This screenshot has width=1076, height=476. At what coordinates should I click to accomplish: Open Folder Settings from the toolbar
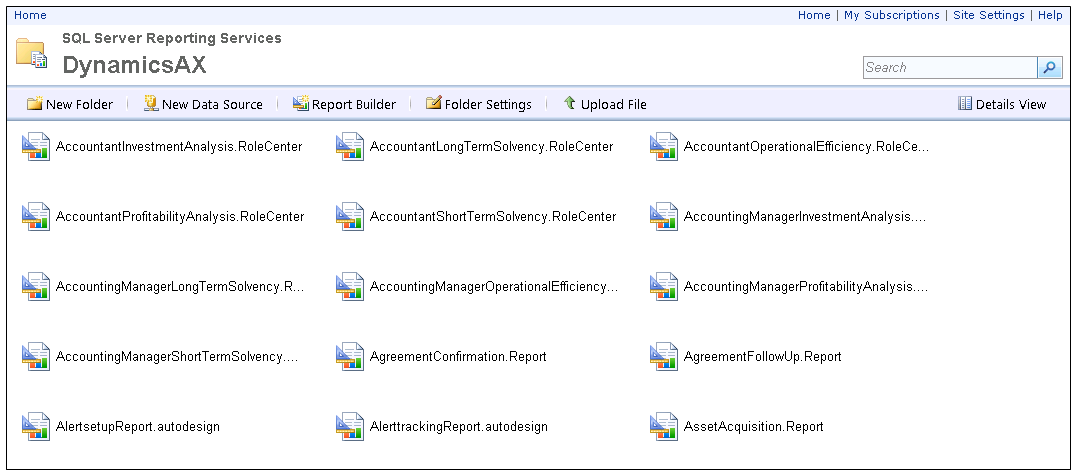pyautogui.click(x=478, y=104)
